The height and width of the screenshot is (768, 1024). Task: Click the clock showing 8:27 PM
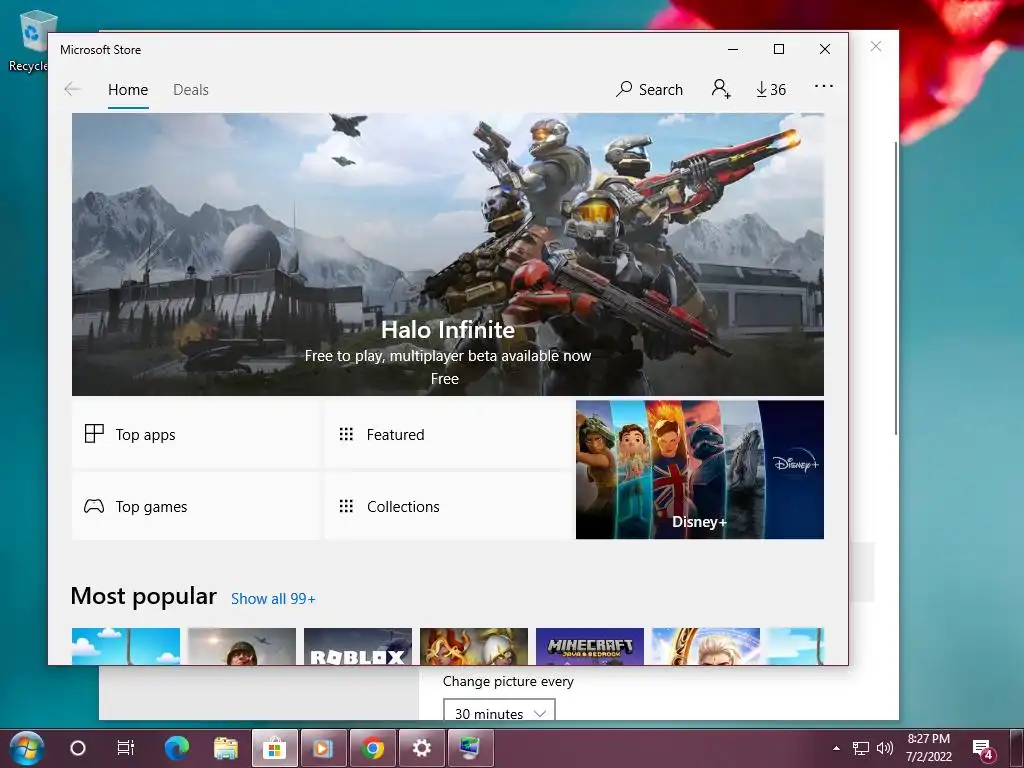(x=929, y=748)
